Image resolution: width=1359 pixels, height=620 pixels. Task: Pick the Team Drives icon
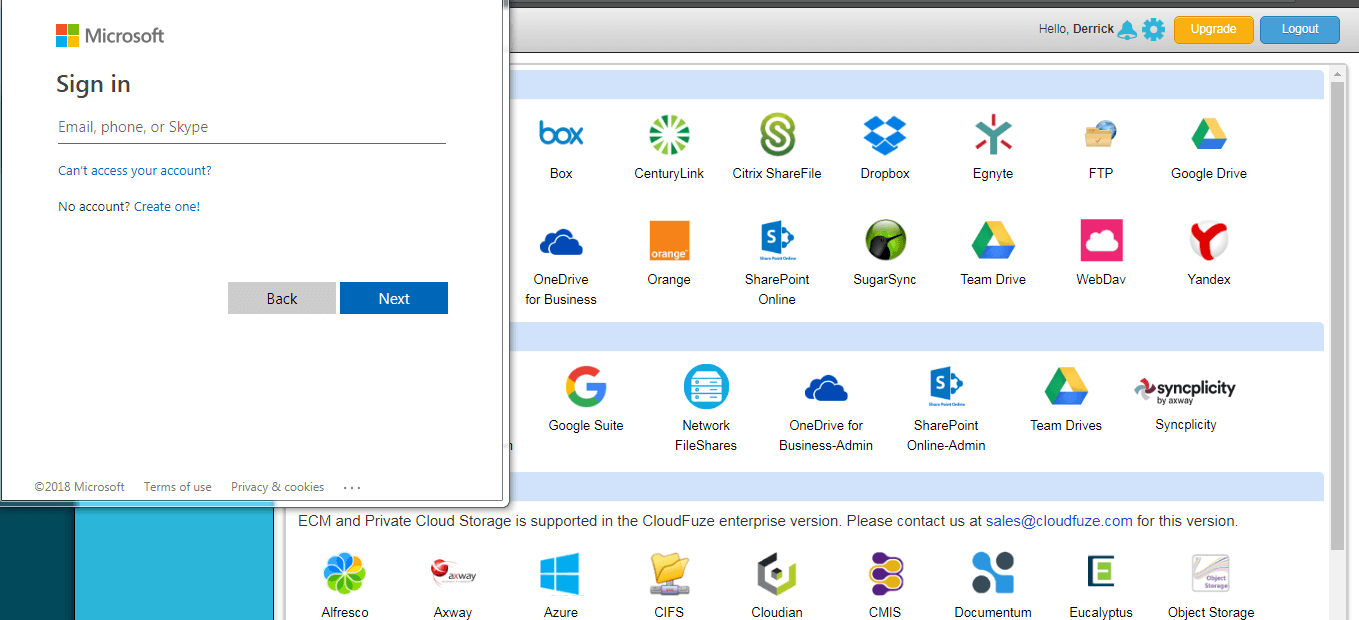click(x=1066, y=387)
